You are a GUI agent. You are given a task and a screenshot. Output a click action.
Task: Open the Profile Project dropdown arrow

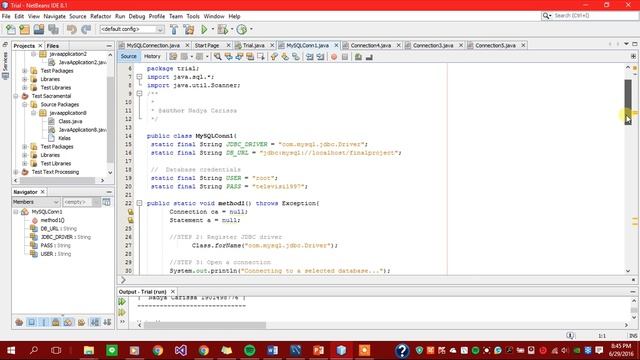pyautogui.click(x=251, y=29)
